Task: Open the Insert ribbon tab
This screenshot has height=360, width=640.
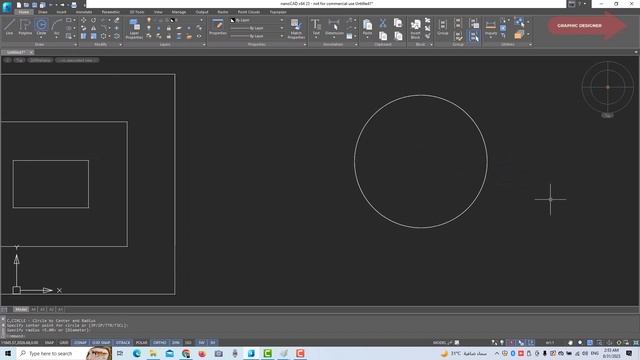Action: pyautogui.click(x=61, y=12)
